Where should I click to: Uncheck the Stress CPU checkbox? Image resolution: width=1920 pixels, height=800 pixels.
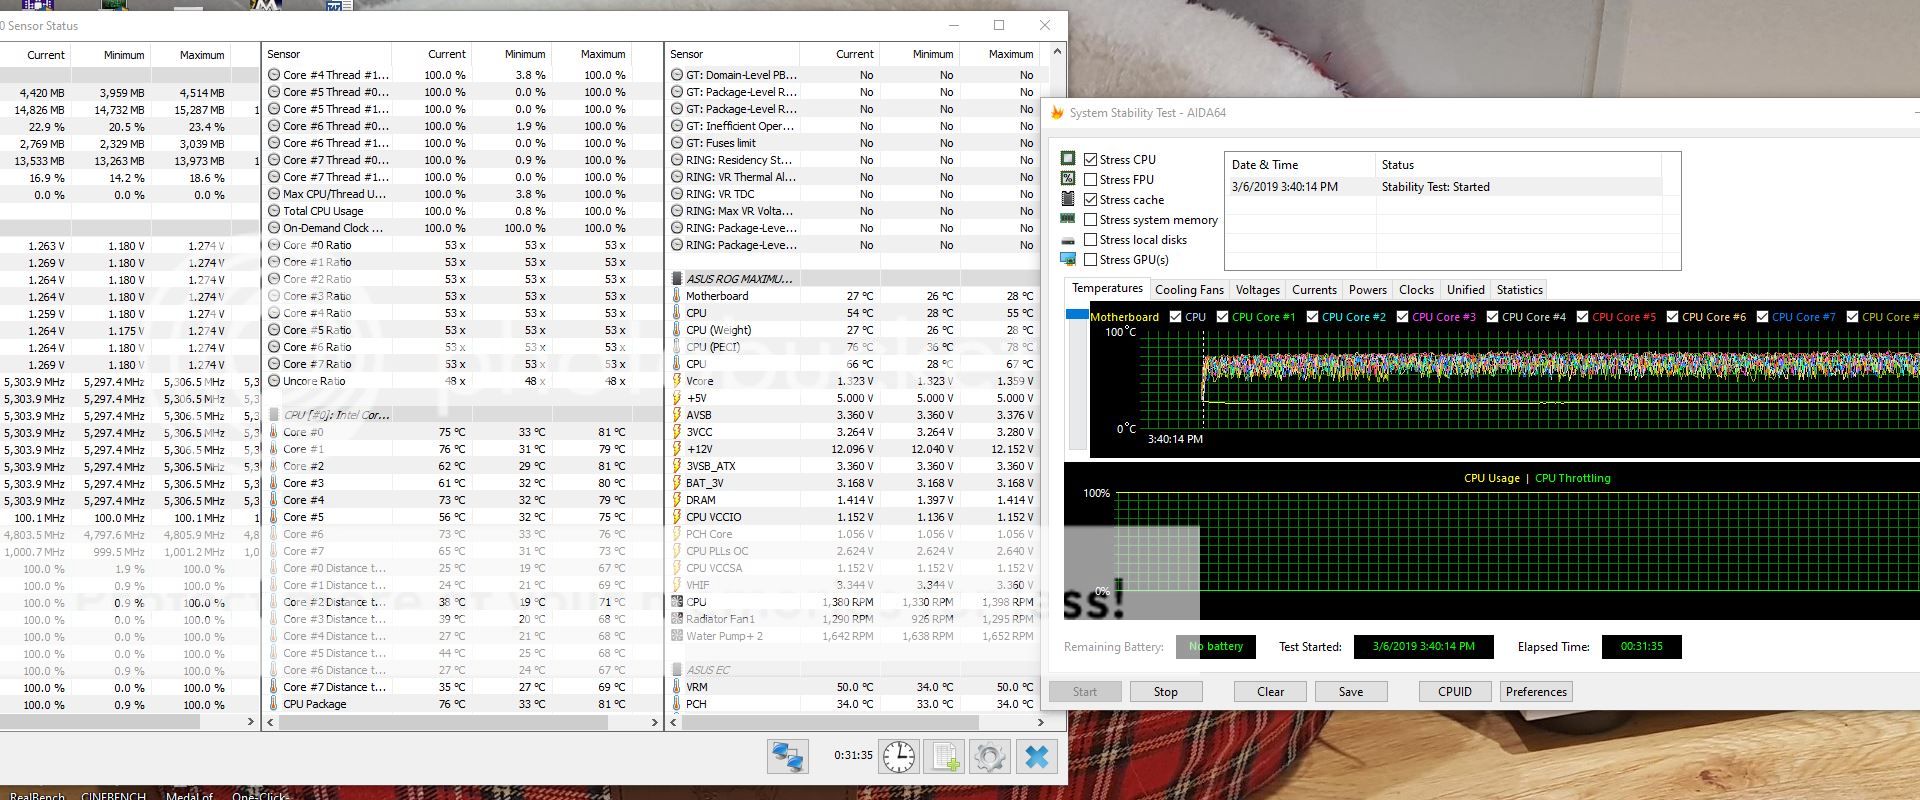point(1091,159)
